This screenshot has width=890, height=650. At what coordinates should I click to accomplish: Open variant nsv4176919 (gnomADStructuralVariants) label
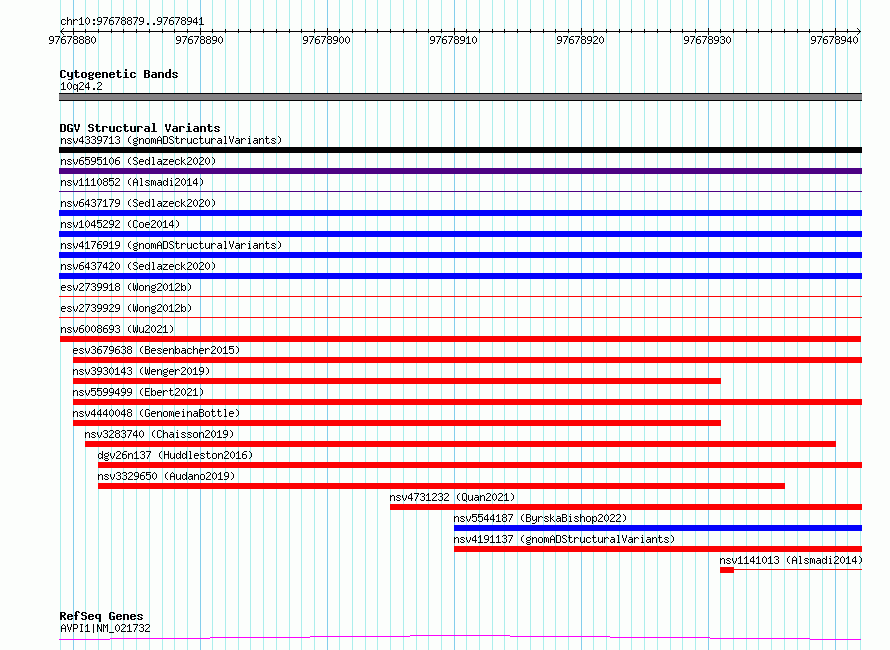coord(171,245)
